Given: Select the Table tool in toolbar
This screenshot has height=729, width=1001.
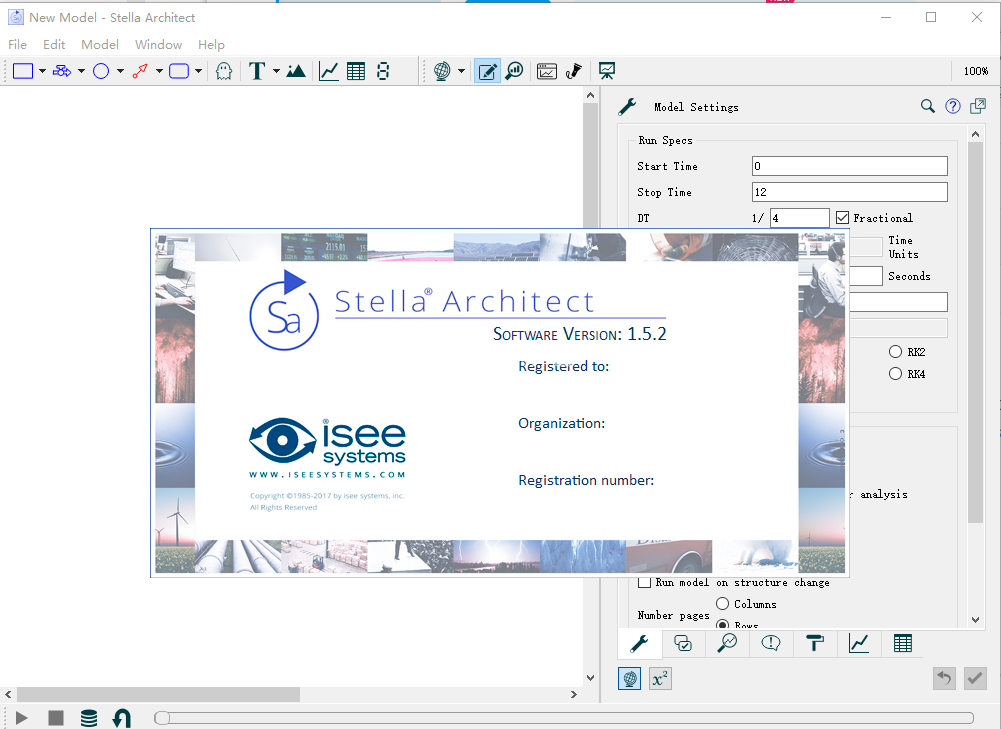Looking at the screenshot, I should 356,71.
